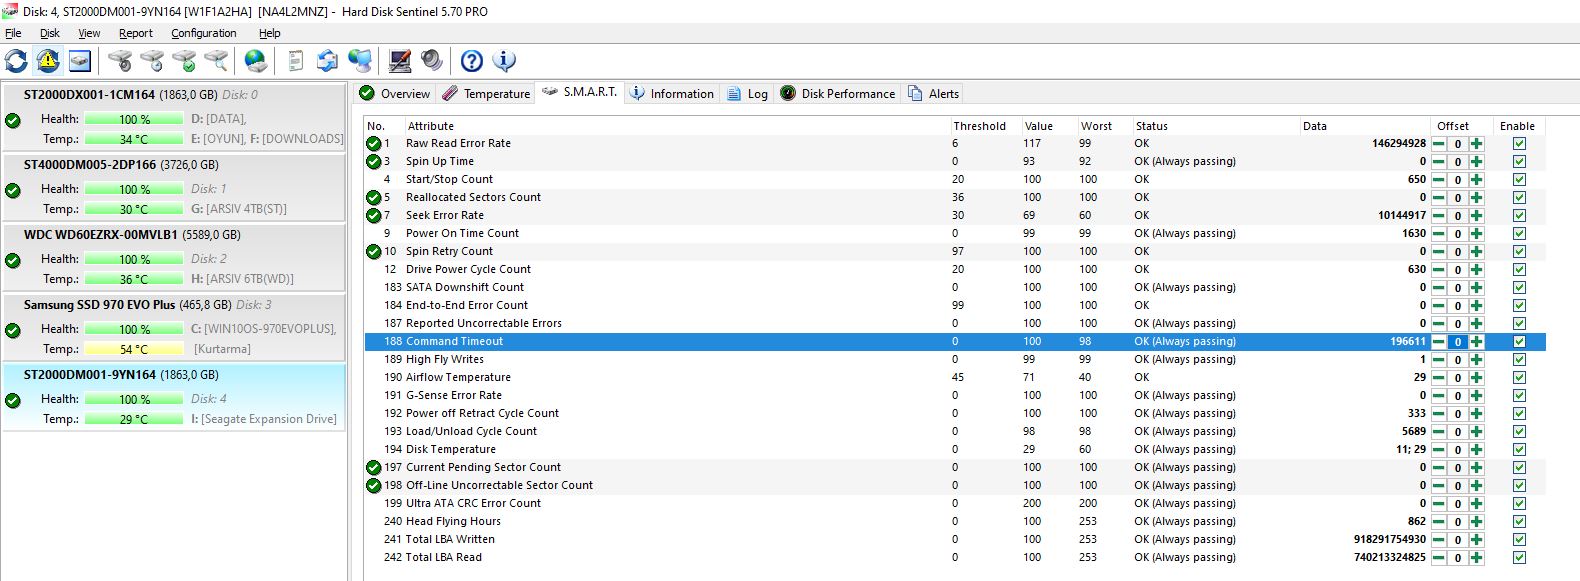
Task: Click the green status icon for Spin Retry Count
Action: 373,252
